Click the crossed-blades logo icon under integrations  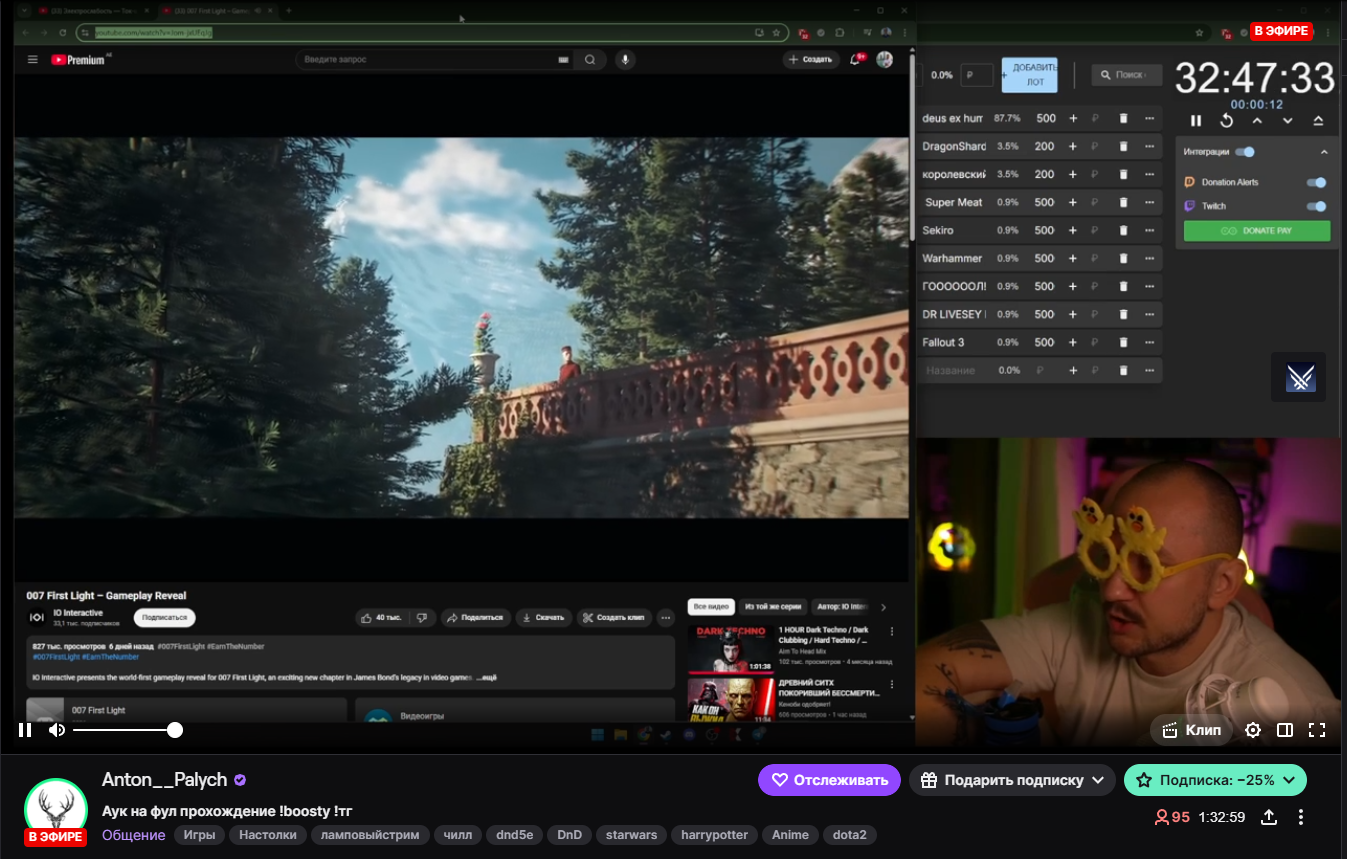tap(1299, 377)
